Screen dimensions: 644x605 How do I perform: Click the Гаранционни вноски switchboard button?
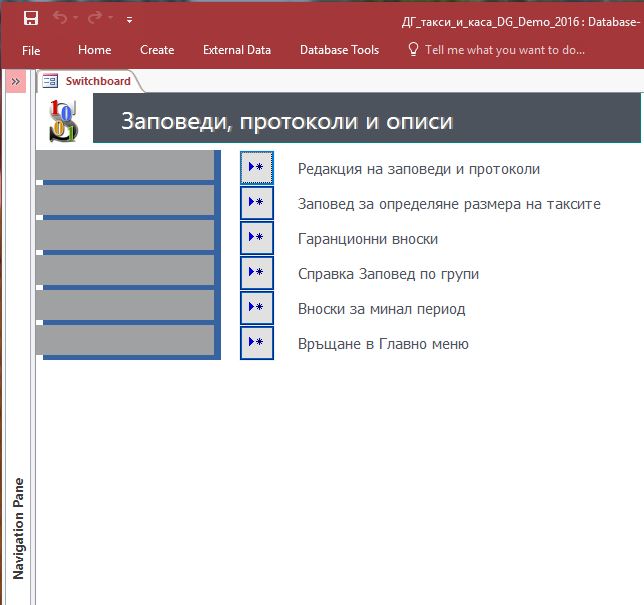click(256, 238)
